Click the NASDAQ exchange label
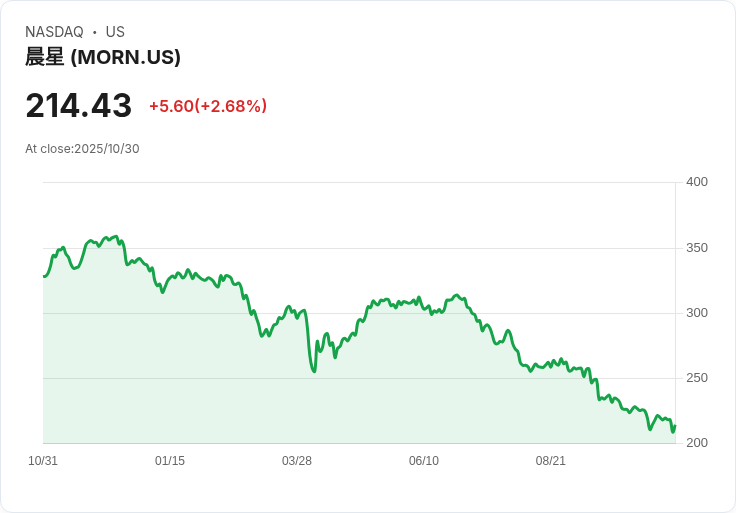Image resolution: width=736 pixels, height=513 pixels. pyautogui.click(x=54, y=32)
